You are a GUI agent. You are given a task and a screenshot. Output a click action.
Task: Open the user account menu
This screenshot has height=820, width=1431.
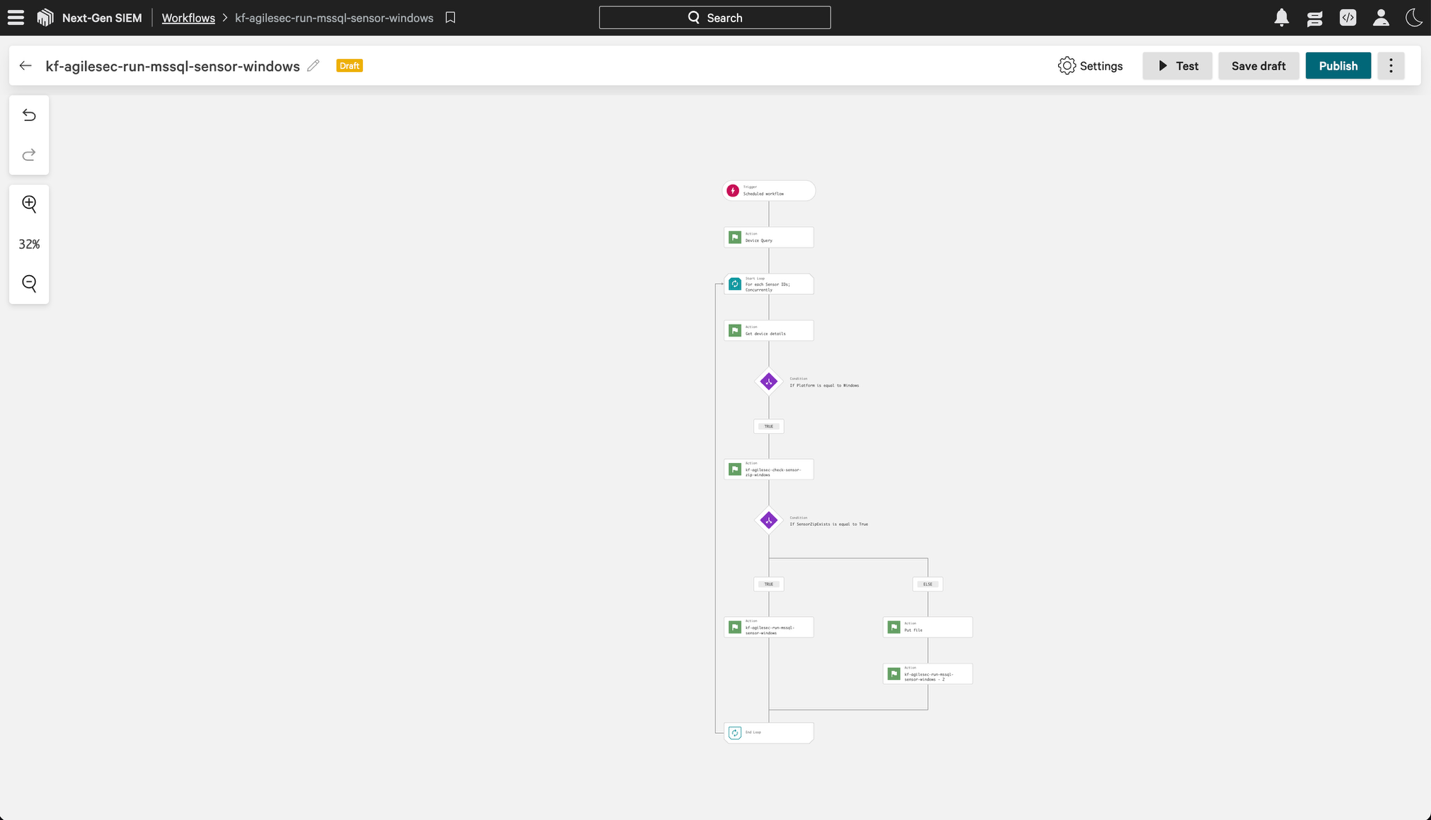(1380, 17)
